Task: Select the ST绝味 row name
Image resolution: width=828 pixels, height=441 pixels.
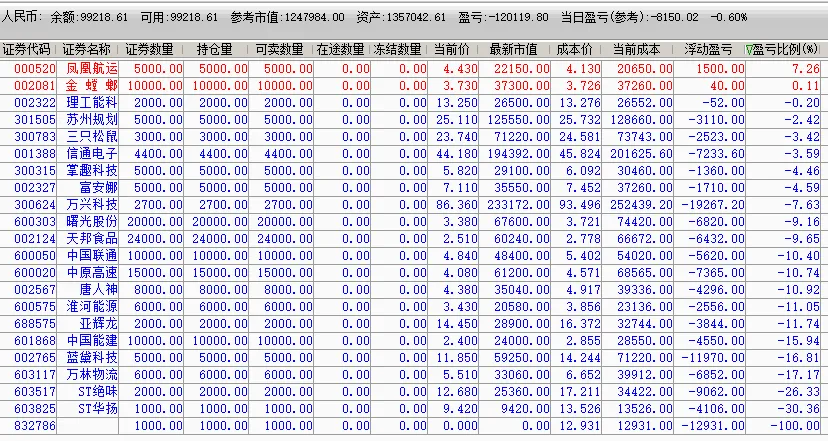Action: click(98, 391)
